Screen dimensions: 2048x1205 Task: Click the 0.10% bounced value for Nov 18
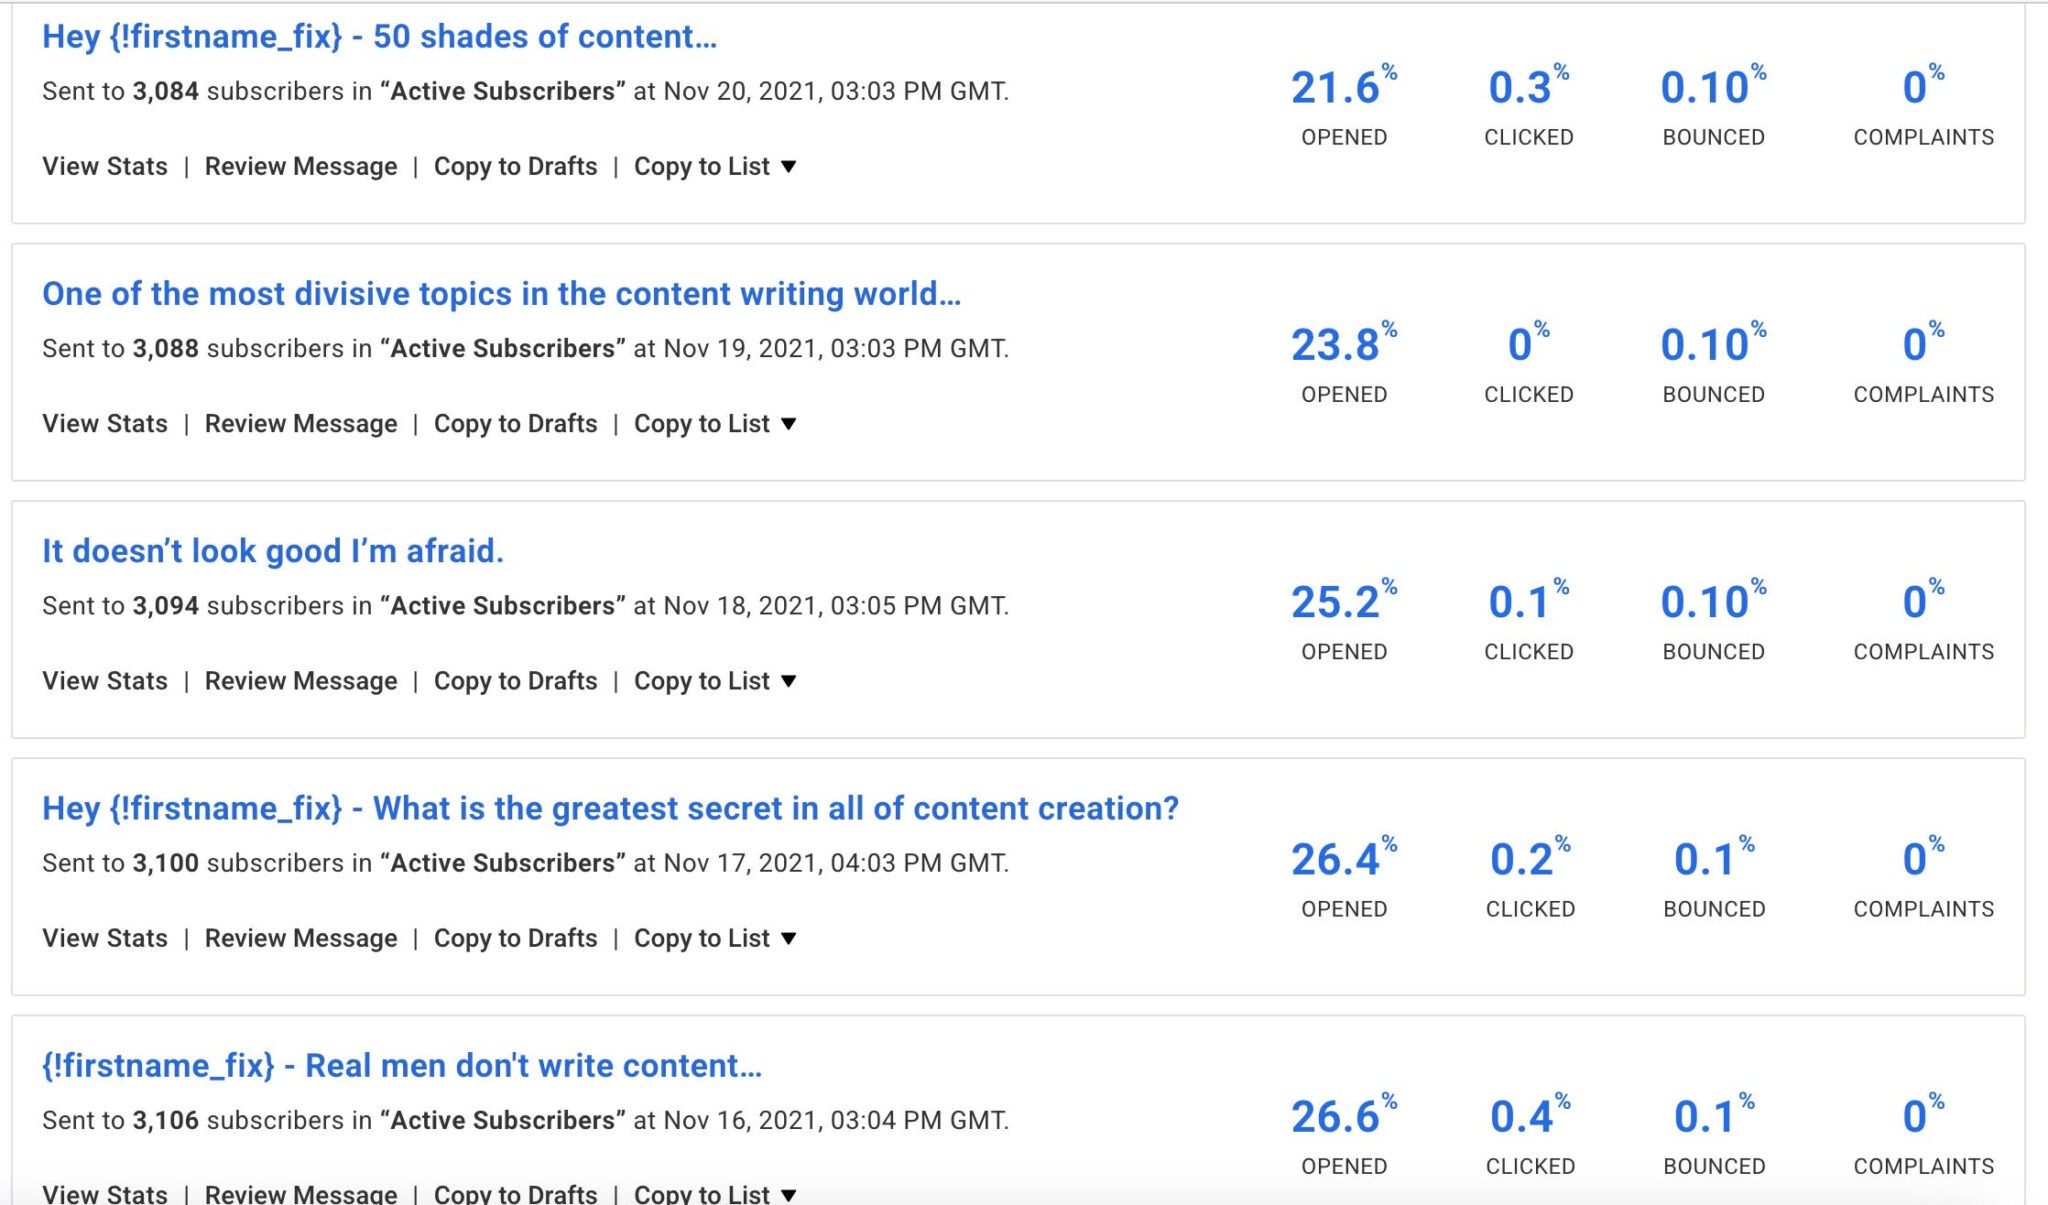(1713, 601)
